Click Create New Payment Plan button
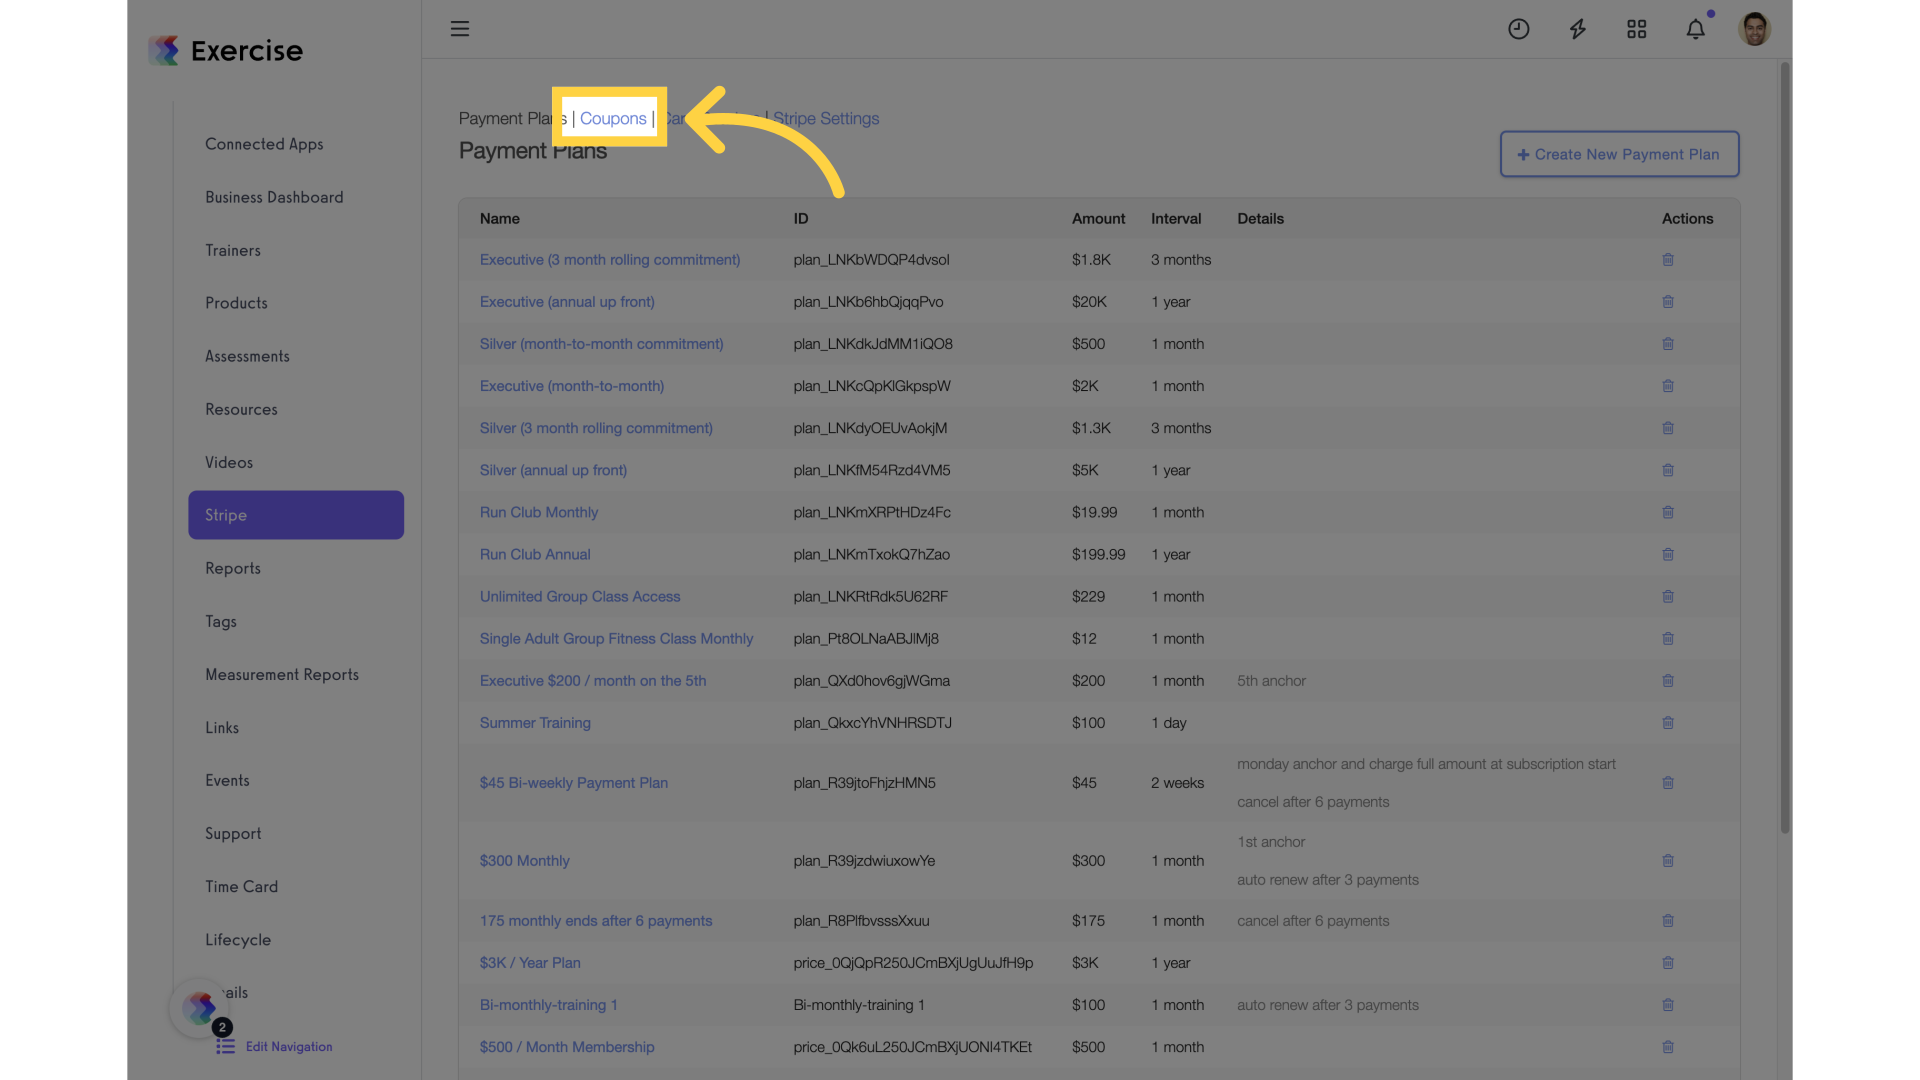 [1619, 154]
